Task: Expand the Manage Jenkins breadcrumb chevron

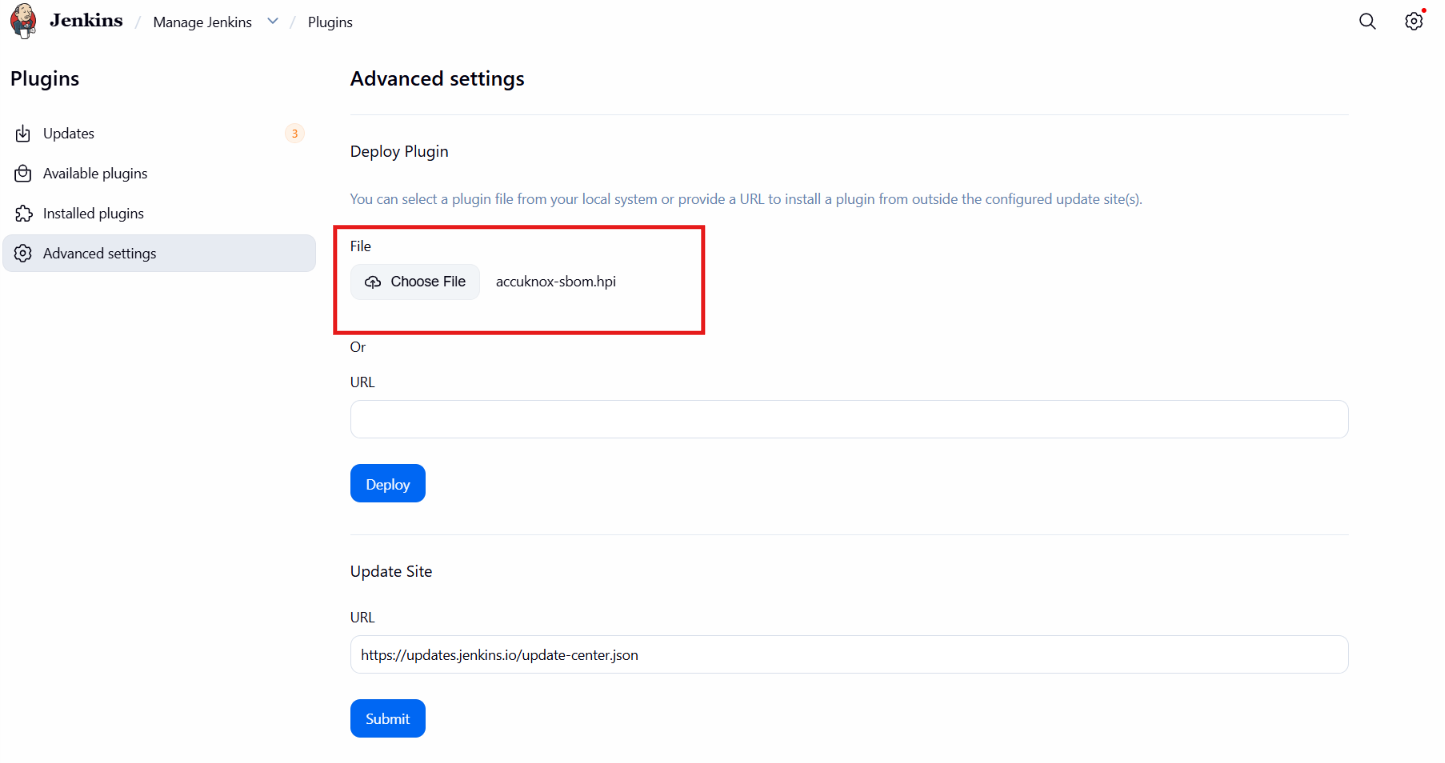Action: (x=272, y=21)
